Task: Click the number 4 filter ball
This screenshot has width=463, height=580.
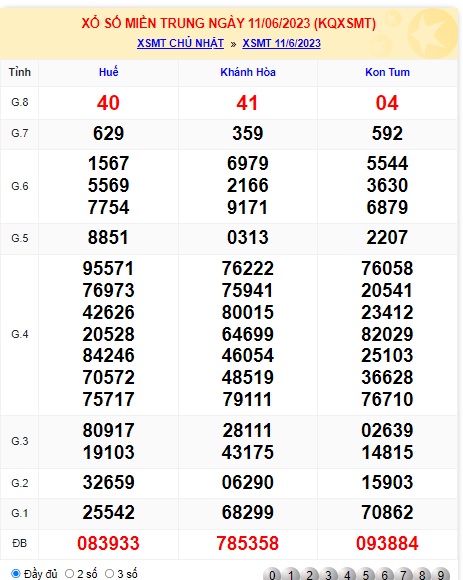Action: point(347,574)
